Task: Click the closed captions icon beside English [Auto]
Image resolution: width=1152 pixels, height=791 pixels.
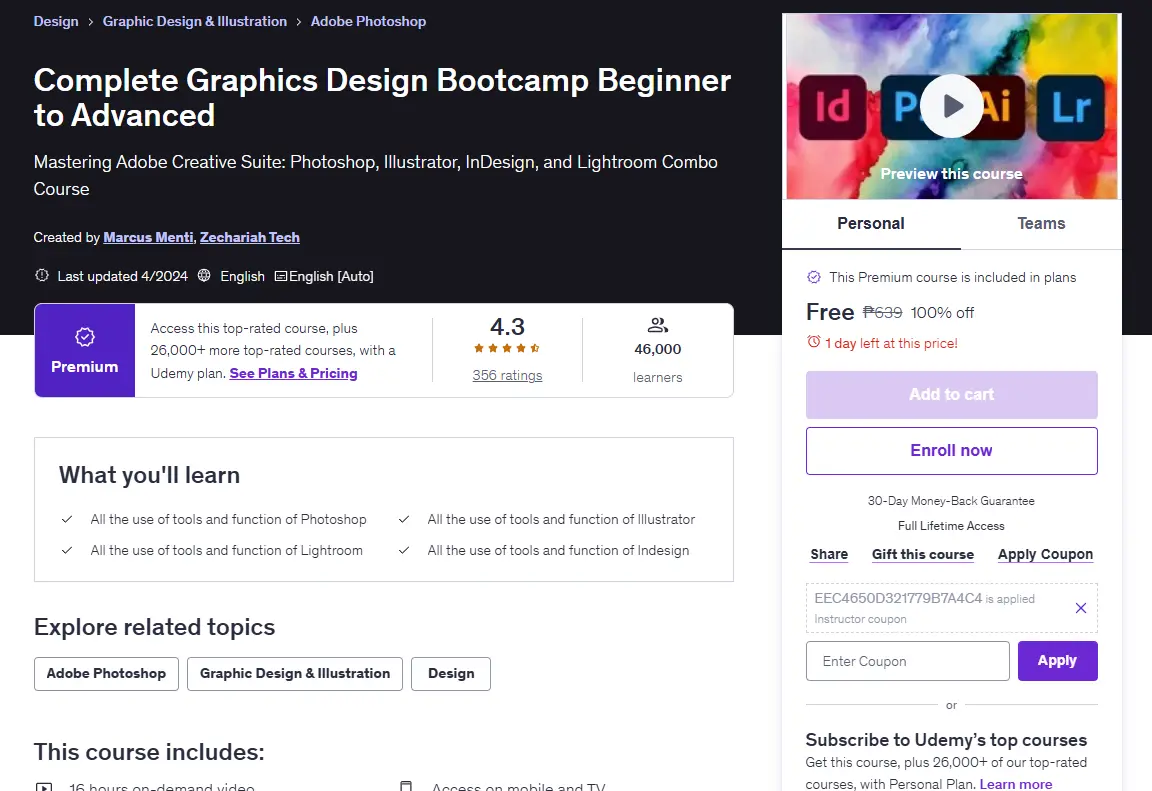Action: [x=281, y=276]
